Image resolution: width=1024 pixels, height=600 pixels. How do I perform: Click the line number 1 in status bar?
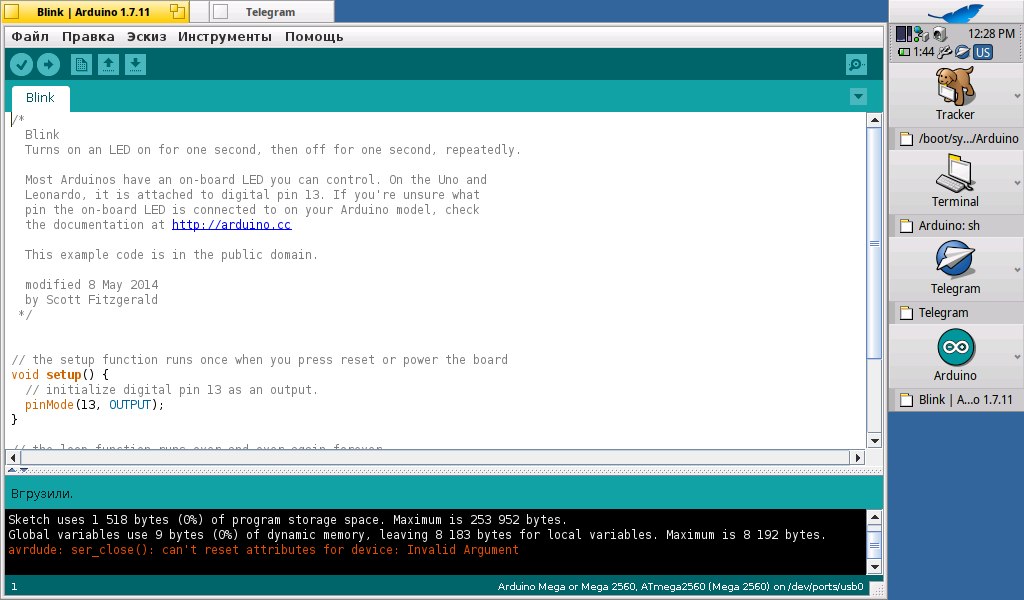pos(14,586)
